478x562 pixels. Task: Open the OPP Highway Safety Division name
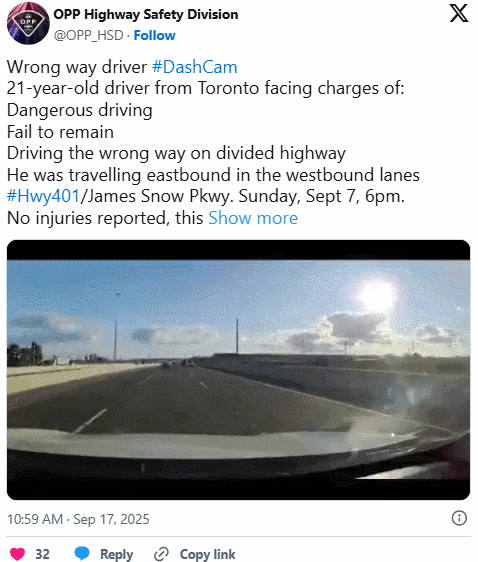pyautogui.click(x=145, y=14)
